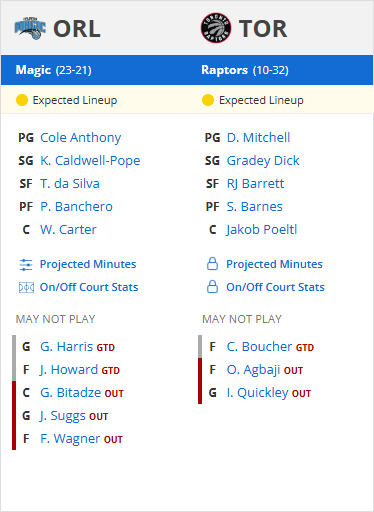Open Gradey Dick player link
This screenshot has width=374, height=512.
click(263, 161)
